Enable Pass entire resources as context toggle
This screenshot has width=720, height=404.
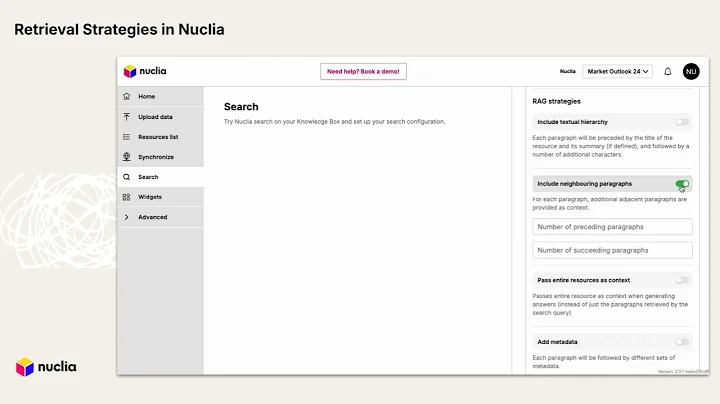(x=682, y=280)
